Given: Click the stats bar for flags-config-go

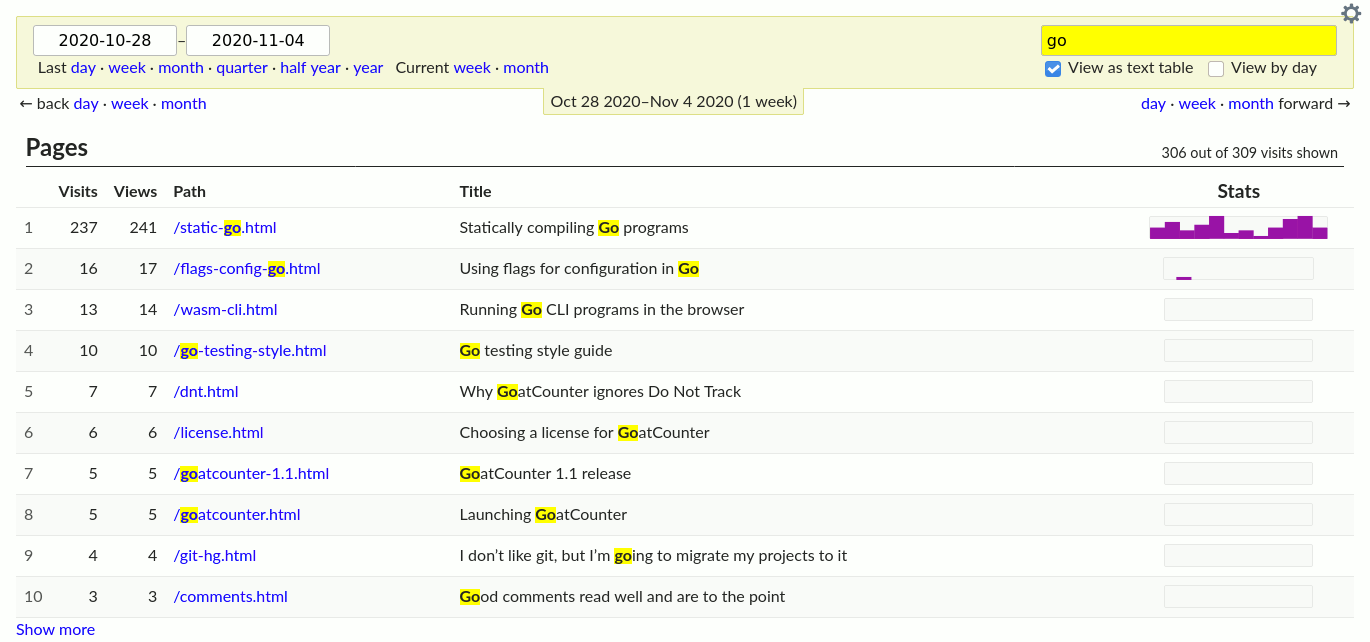Looking at the screenshot, I should click(x=1238, y=269).
